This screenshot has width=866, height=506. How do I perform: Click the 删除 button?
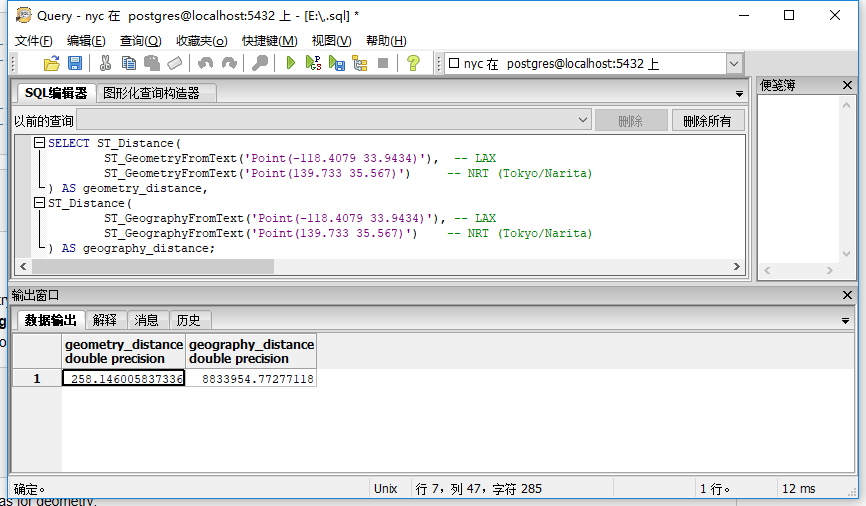point(631,120)
